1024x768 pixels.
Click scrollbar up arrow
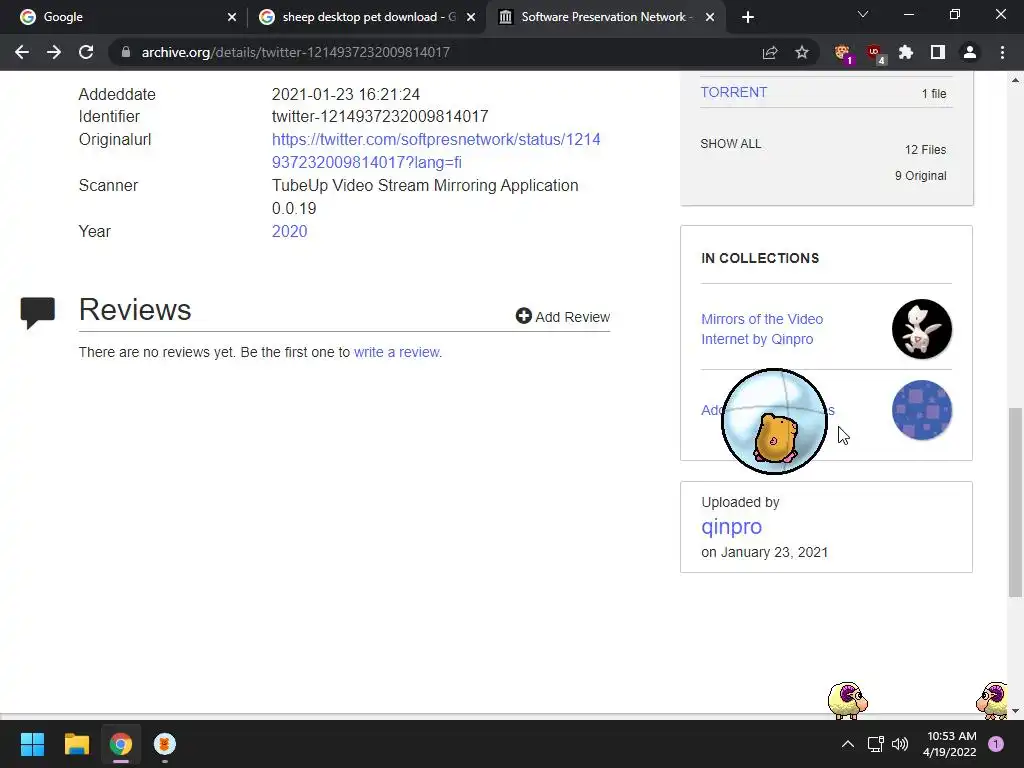[1015, 80]
